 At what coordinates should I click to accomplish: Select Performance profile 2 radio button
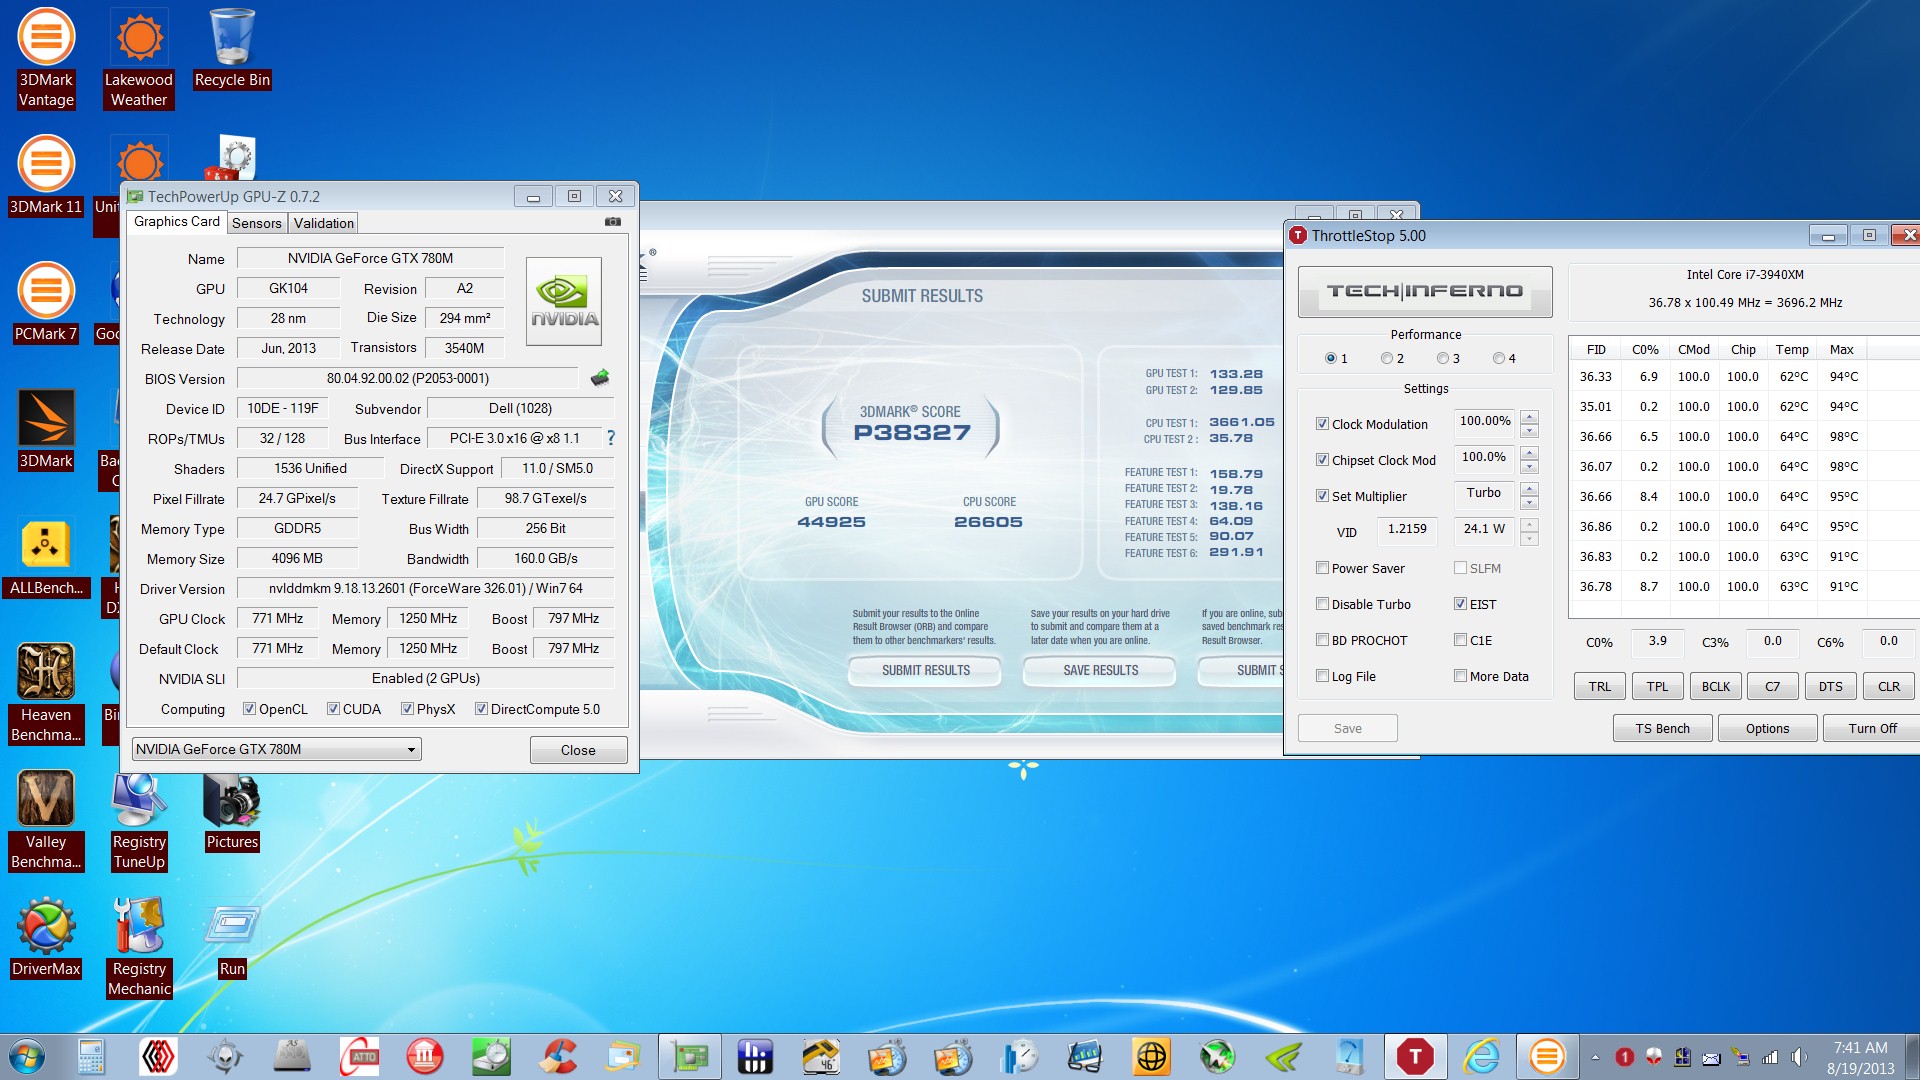(1387, 358)
